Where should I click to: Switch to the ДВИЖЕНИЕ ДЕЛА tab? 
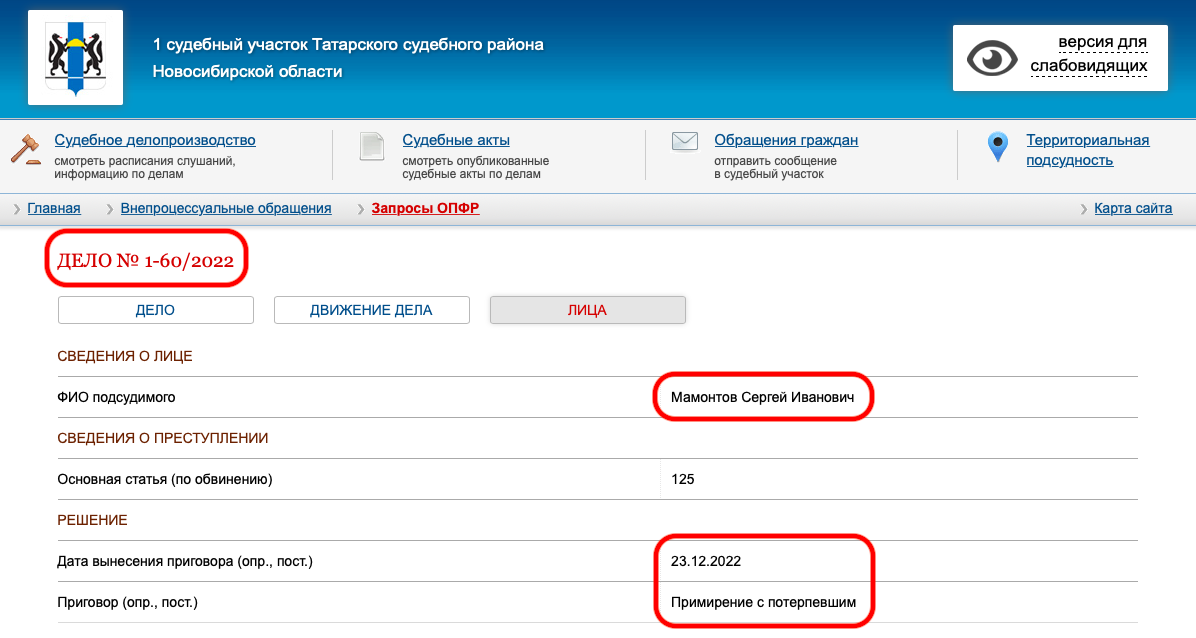pyautogui.click(x=371, y=310)
